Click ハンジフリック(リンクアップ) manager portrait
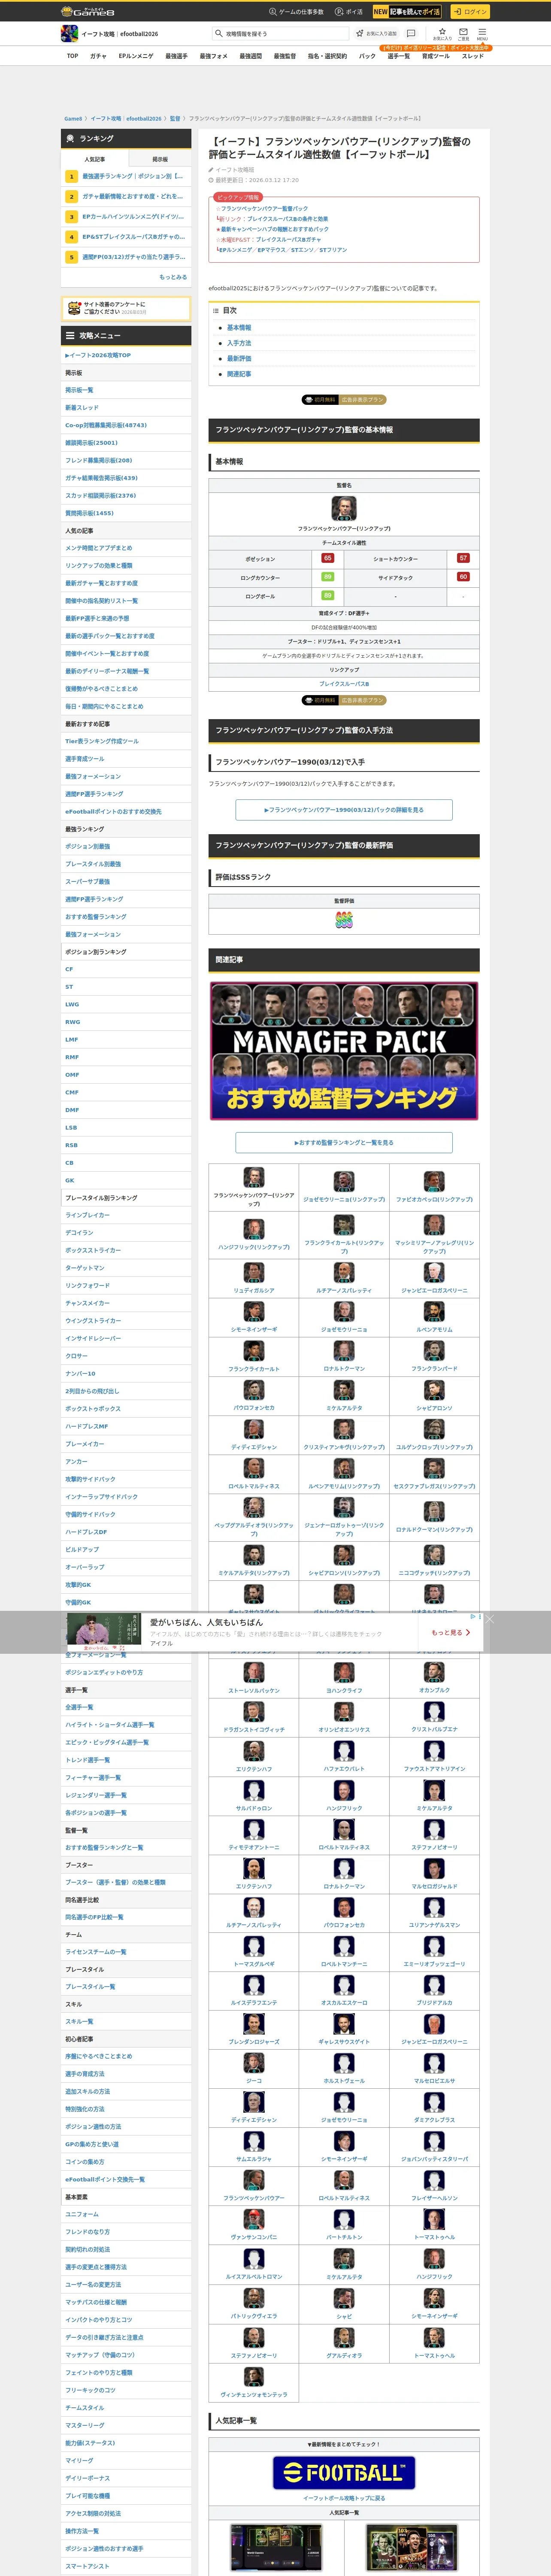Viewport: 551px width, 2576px height. tap(254, 1230)
